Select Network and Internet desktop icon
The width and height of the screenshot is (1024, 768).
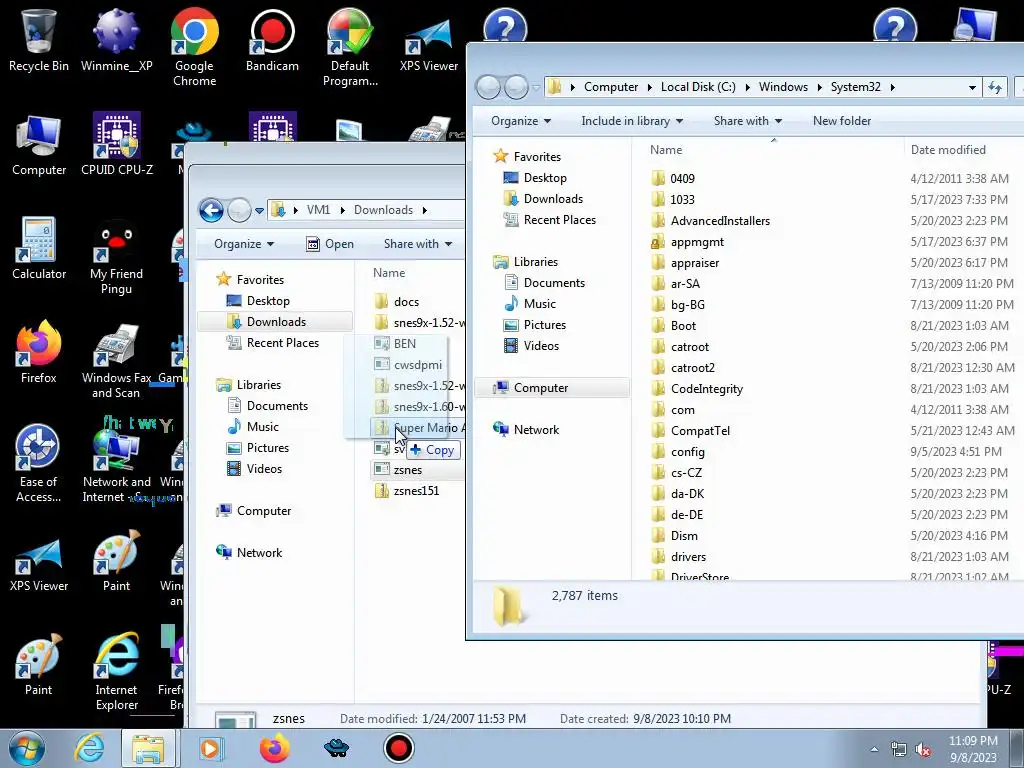pyautogui.click(x=116, y=464)
